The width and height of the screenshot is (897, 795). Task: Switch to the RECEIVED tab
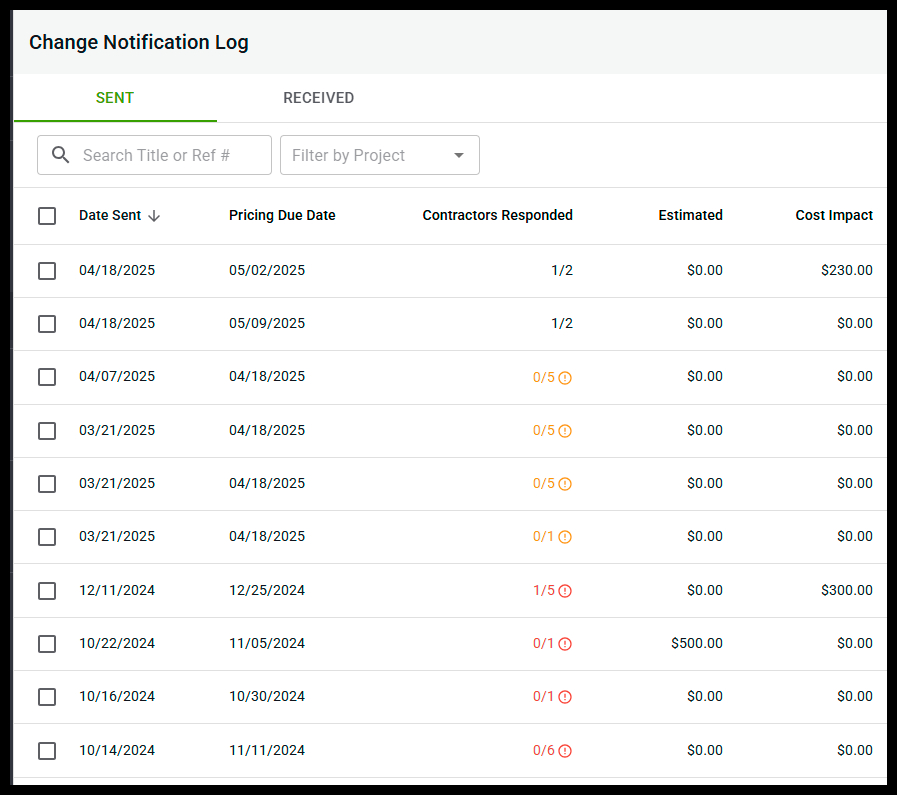click(x=319, y=98)
